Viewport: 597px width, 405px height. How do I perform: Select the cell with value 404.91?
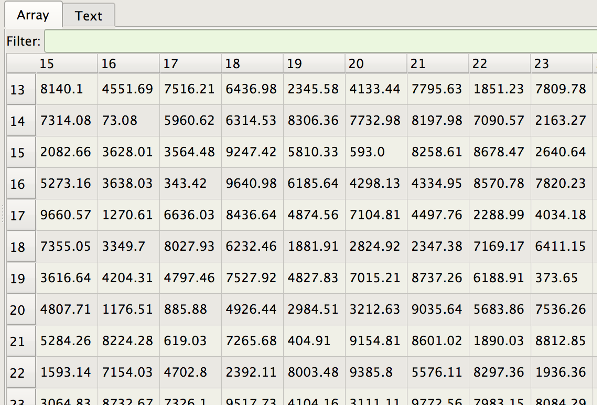314,341
